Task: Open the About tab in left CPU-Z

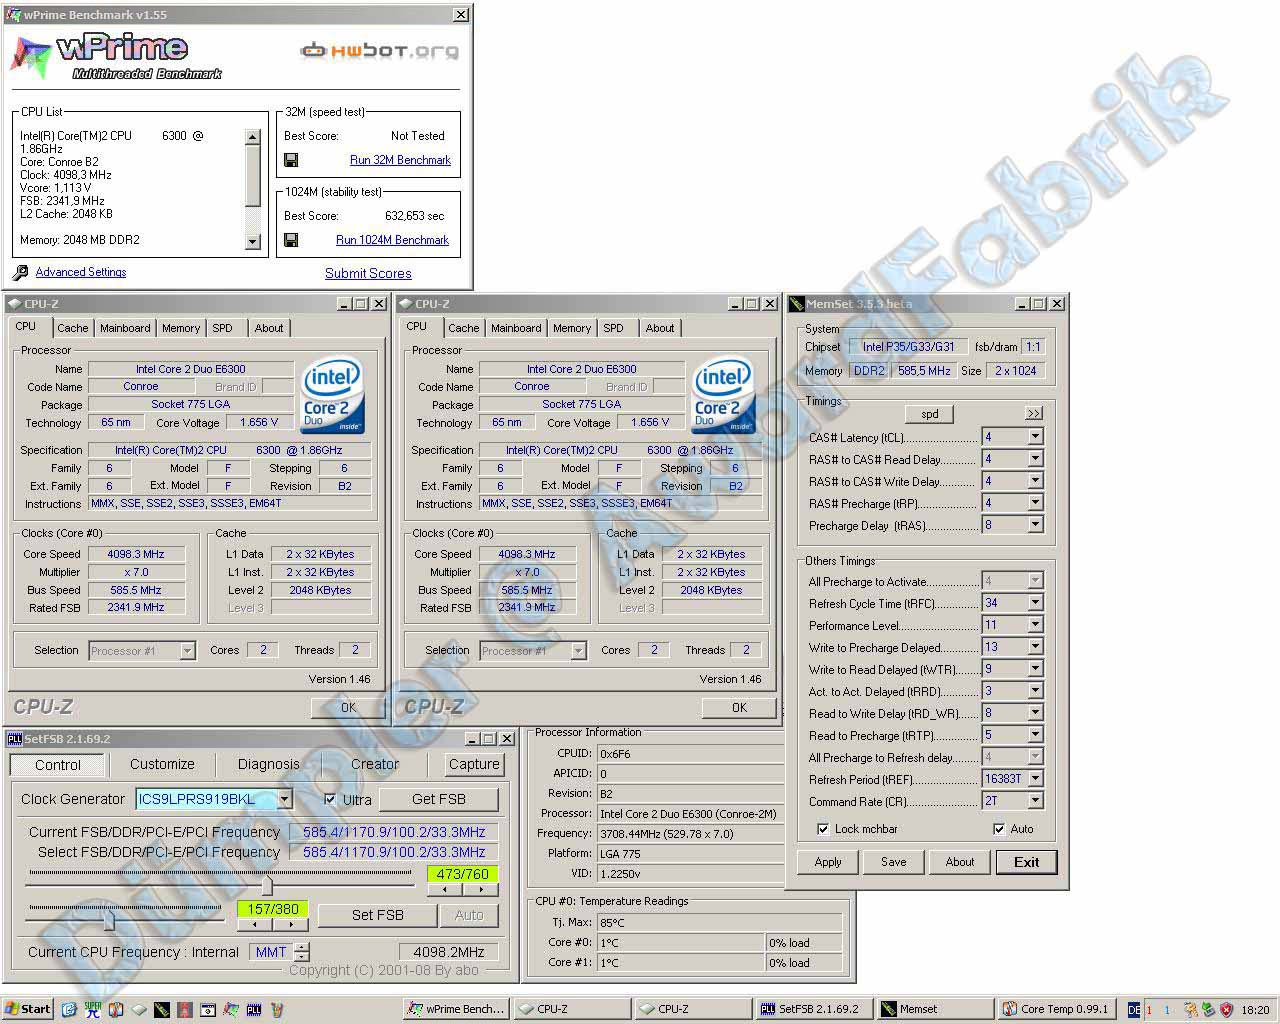Action: (268, 328)
